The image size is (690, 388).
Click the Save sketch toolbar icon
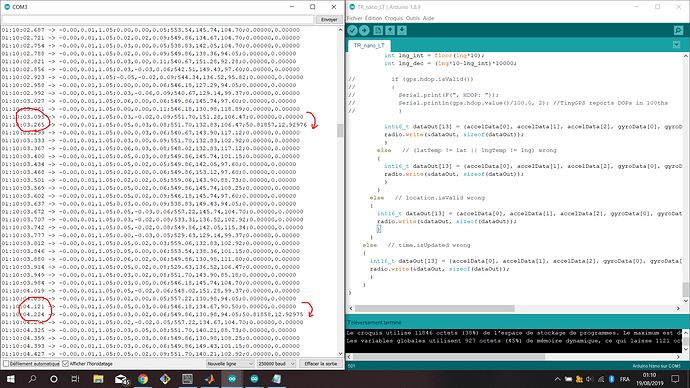[402, 30]
